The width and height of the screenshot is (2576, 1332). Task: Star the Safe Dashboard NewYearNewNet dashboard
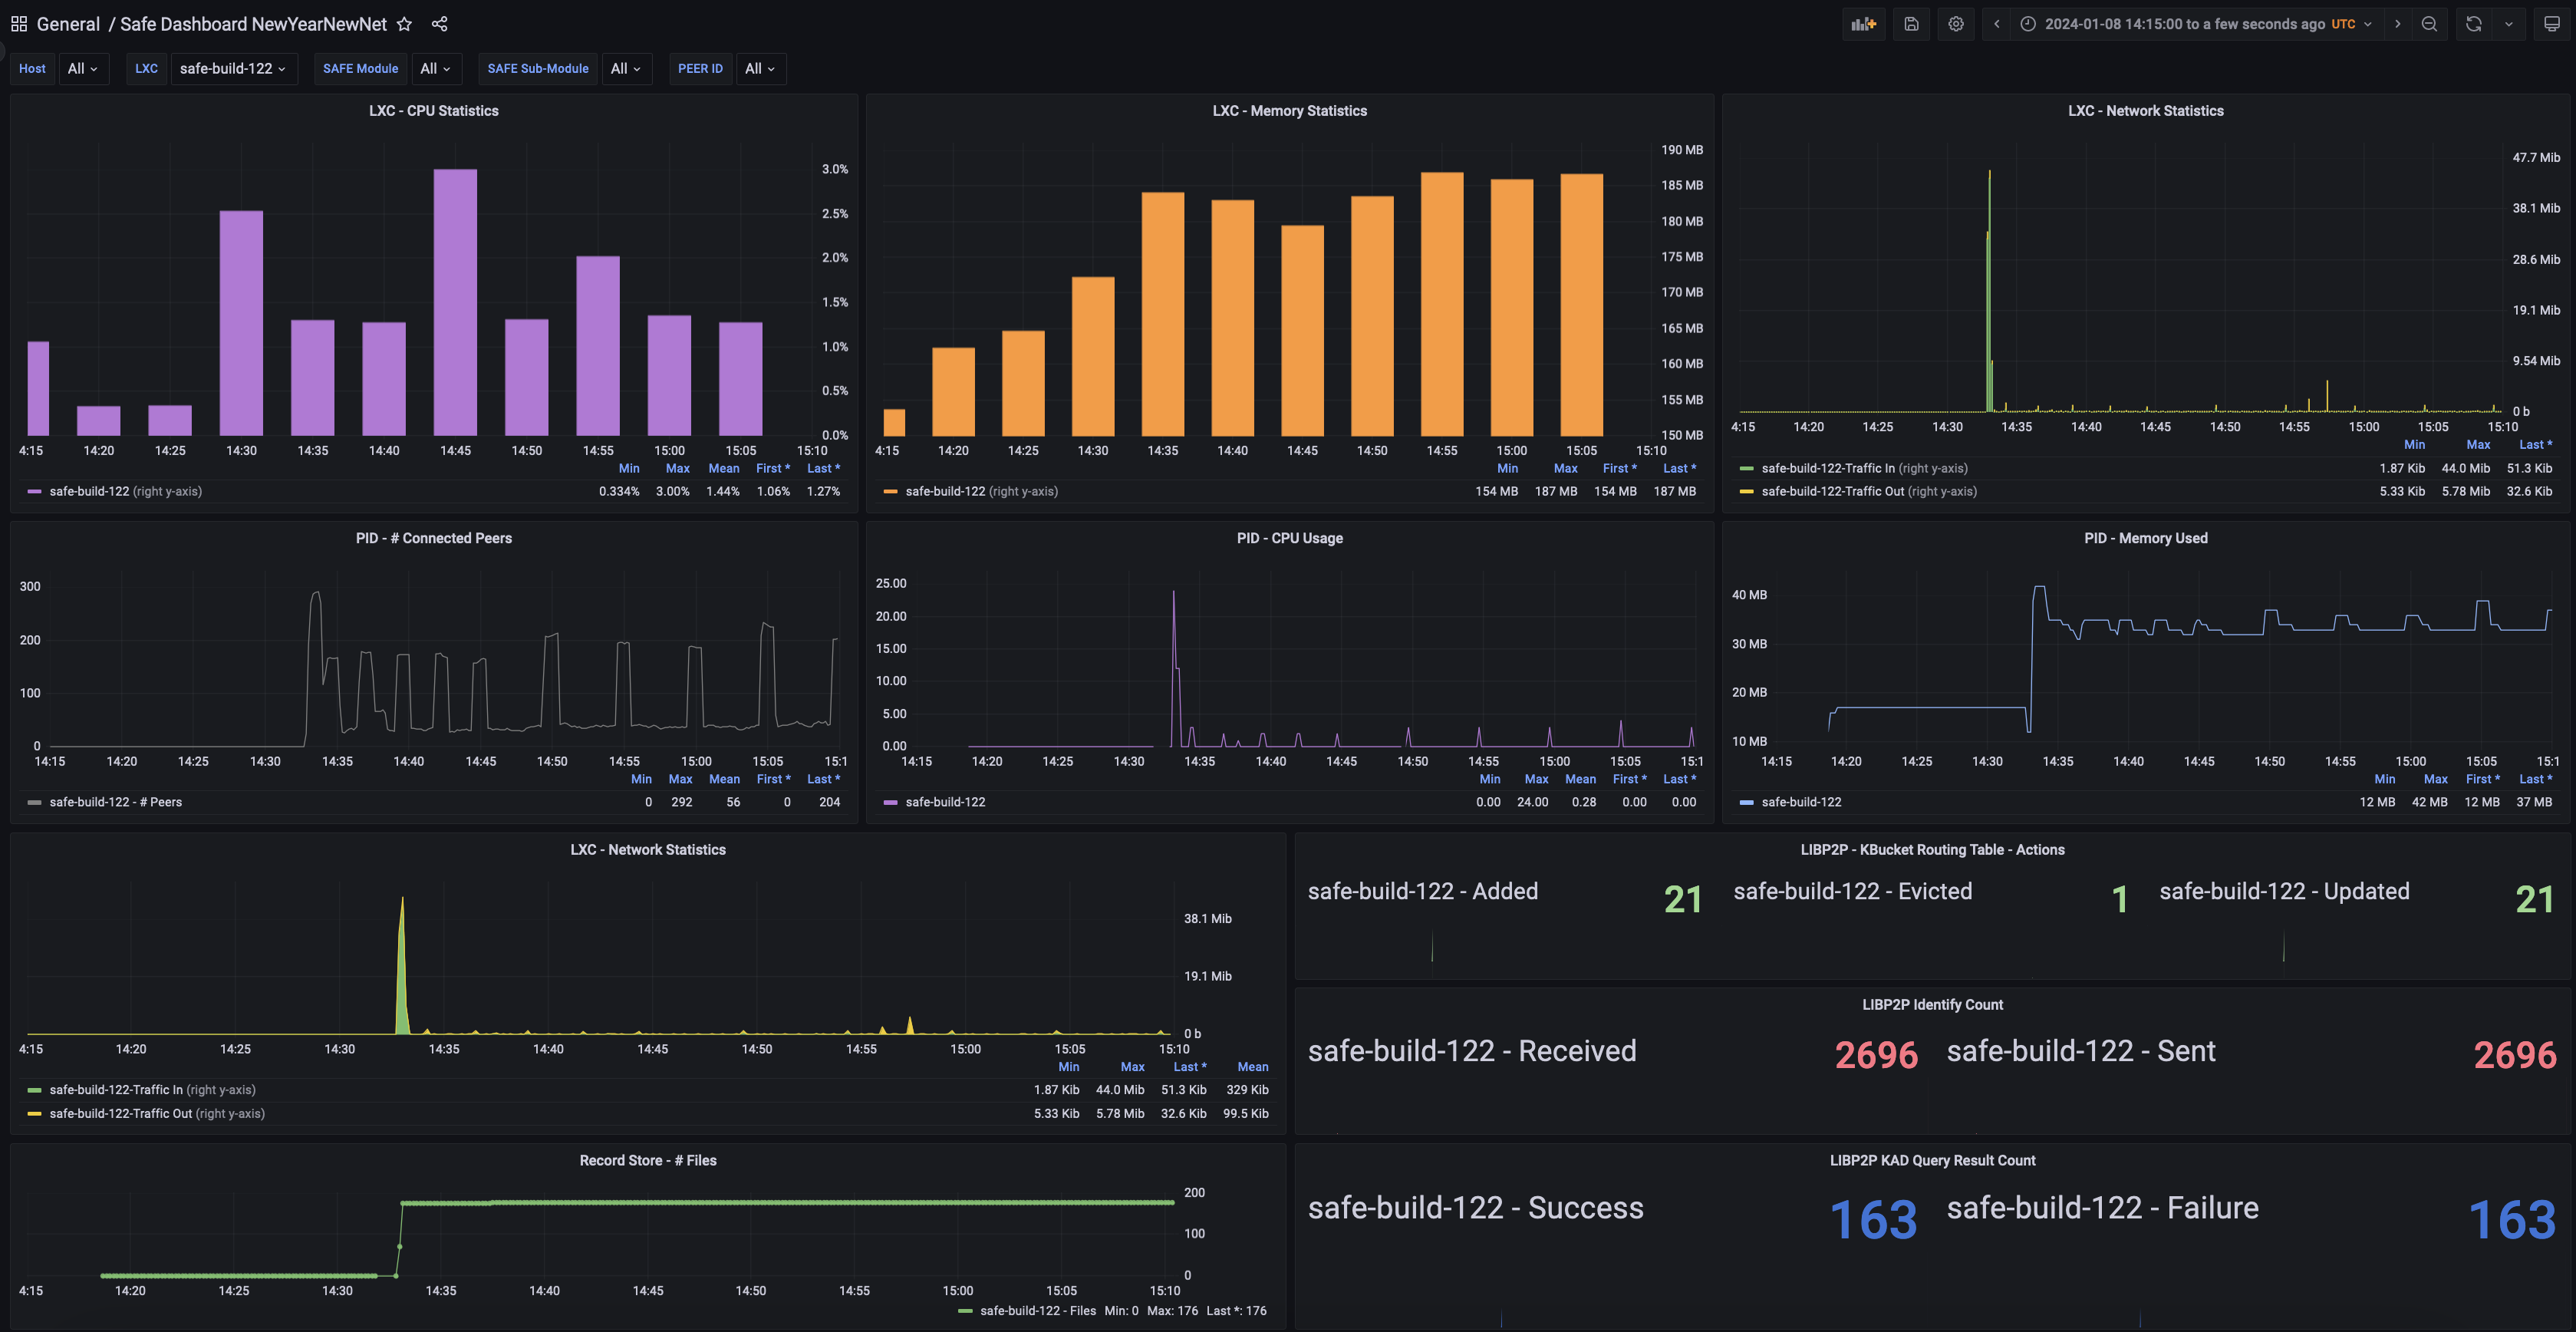click(x=404, y=24)
